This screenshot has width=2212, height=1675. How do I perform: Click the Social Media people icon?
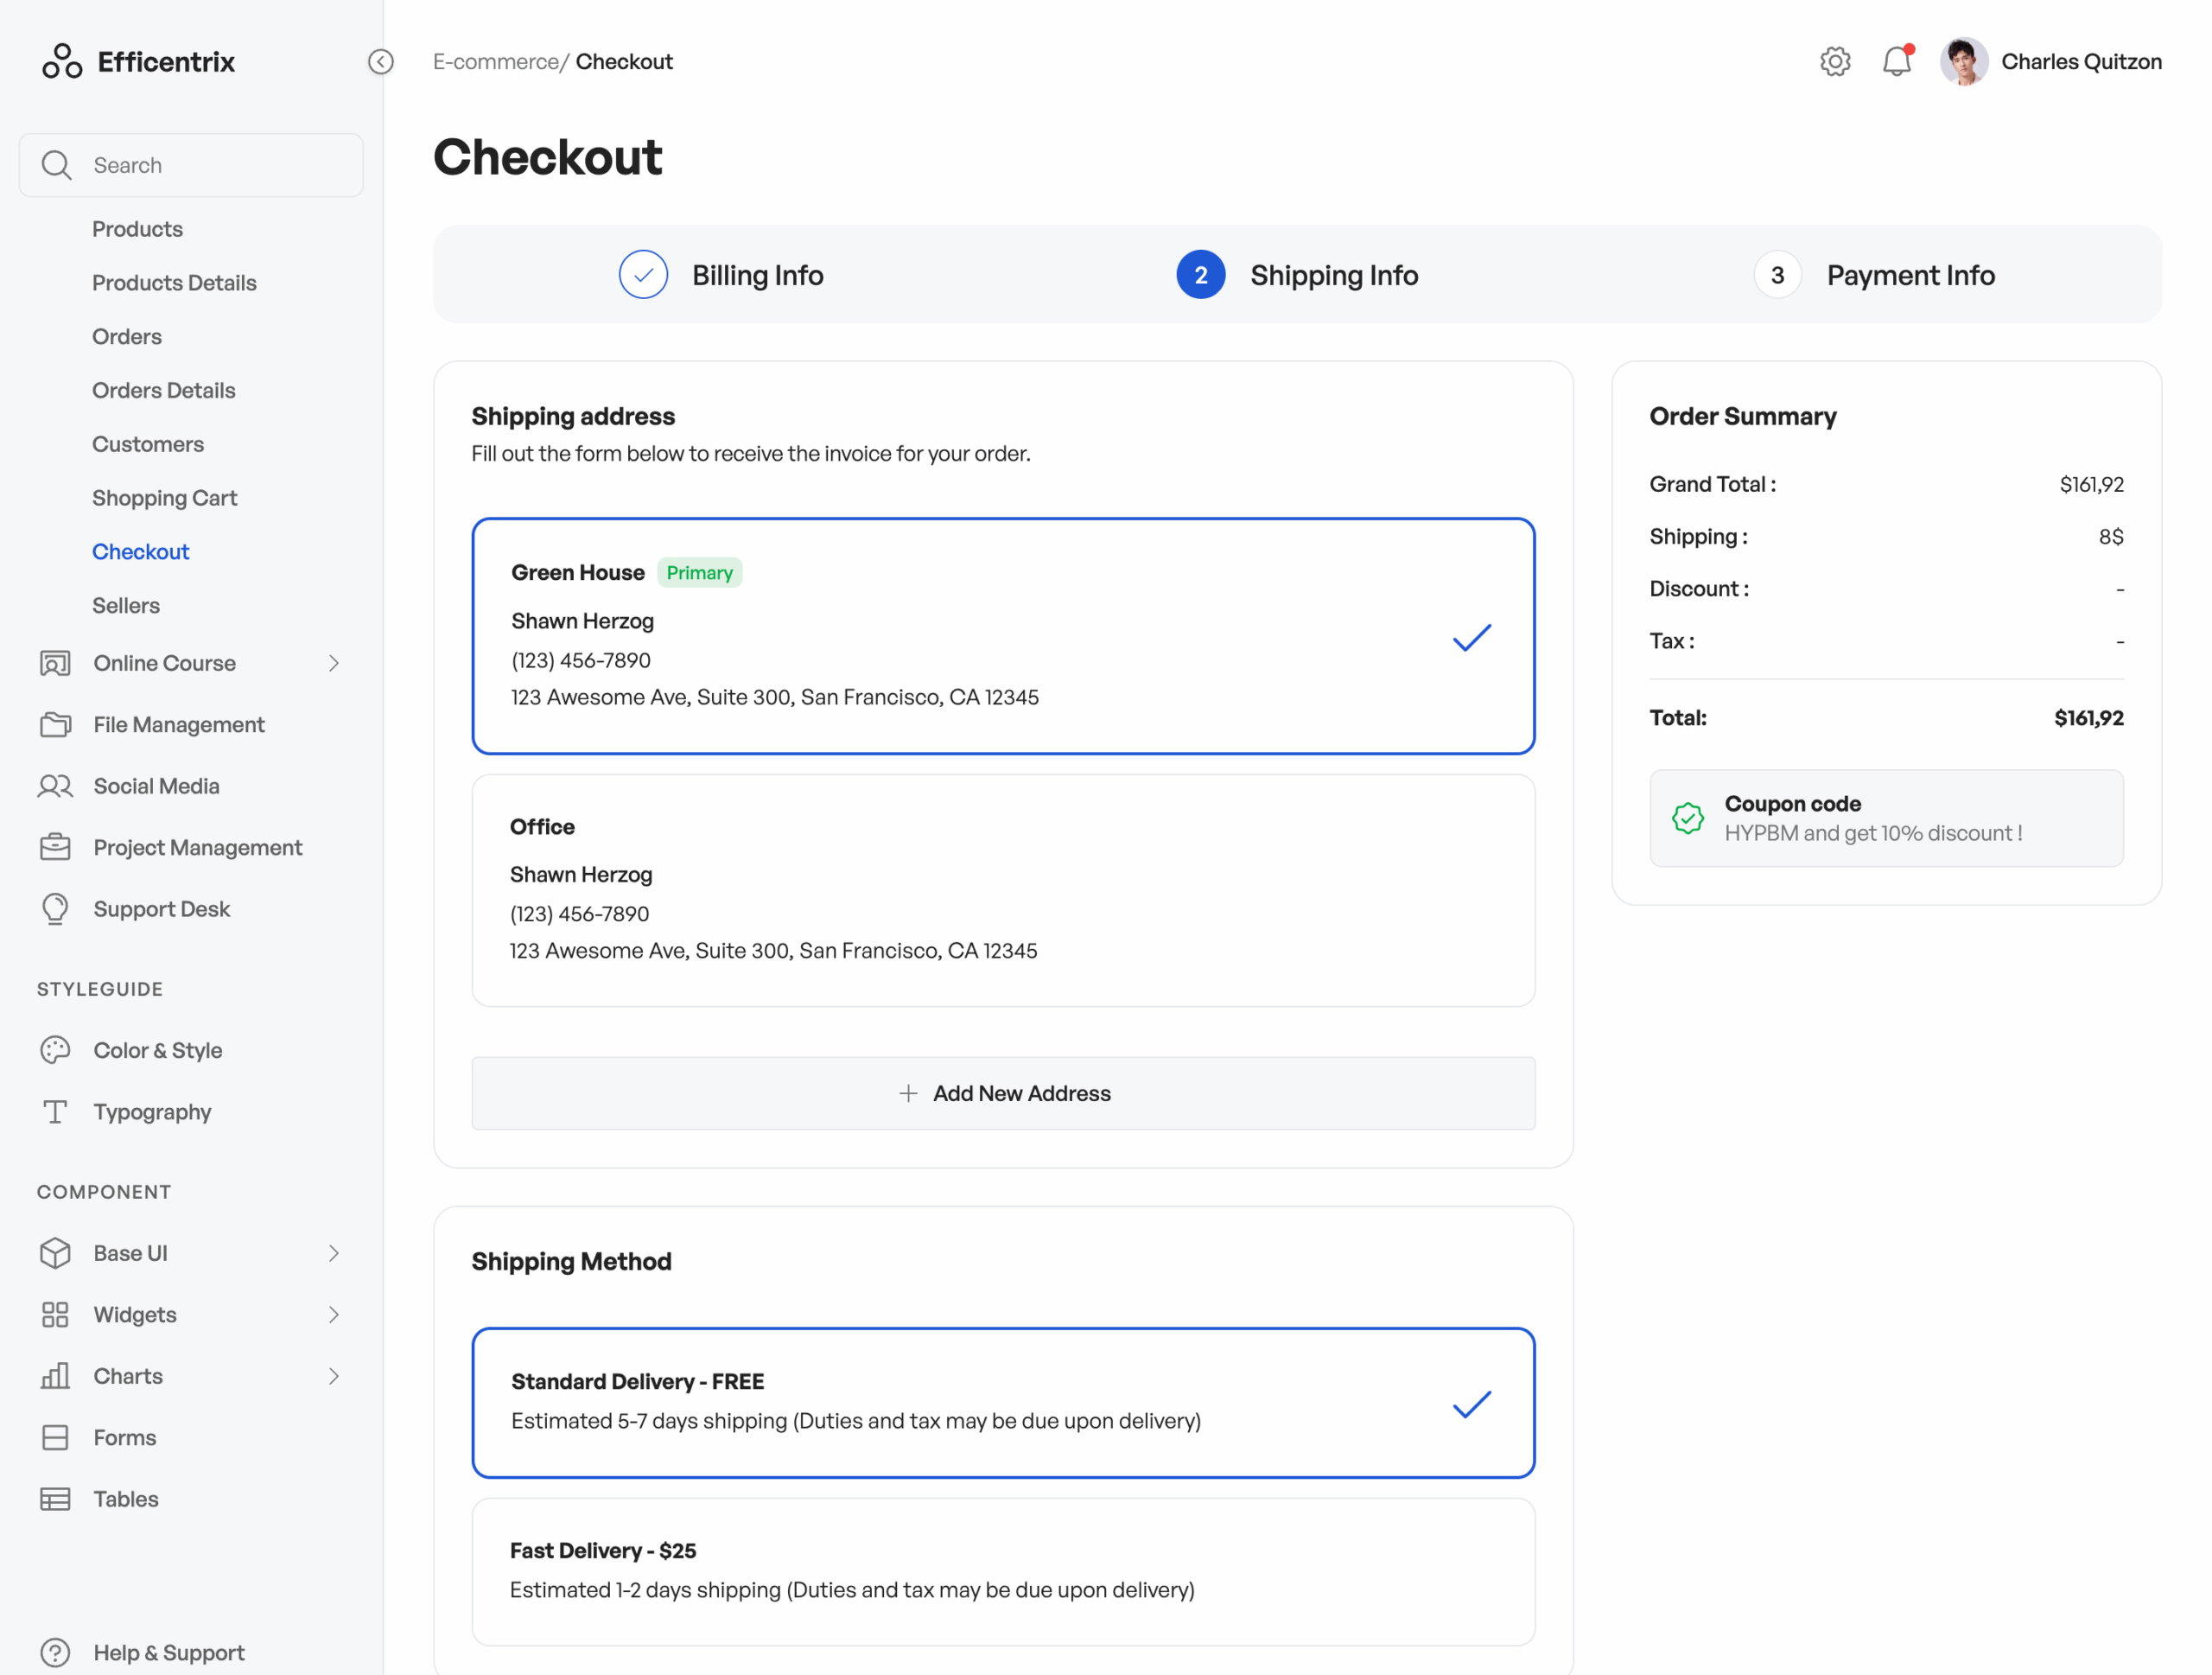click(x=55, y=786)
